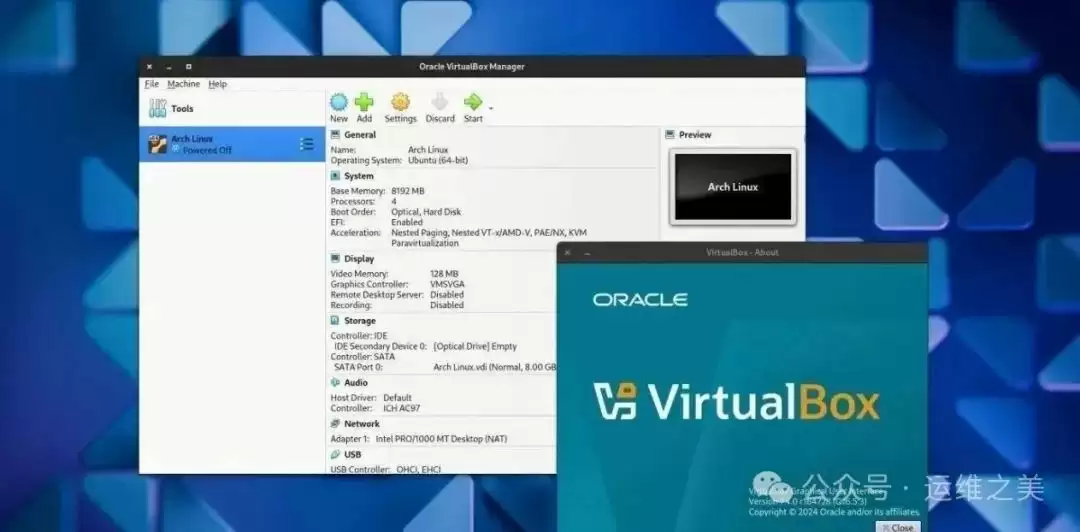Screen dimensions: 1080x532
Task: Click the Tools icon in the sidebar
Action: tap(157, 108)
